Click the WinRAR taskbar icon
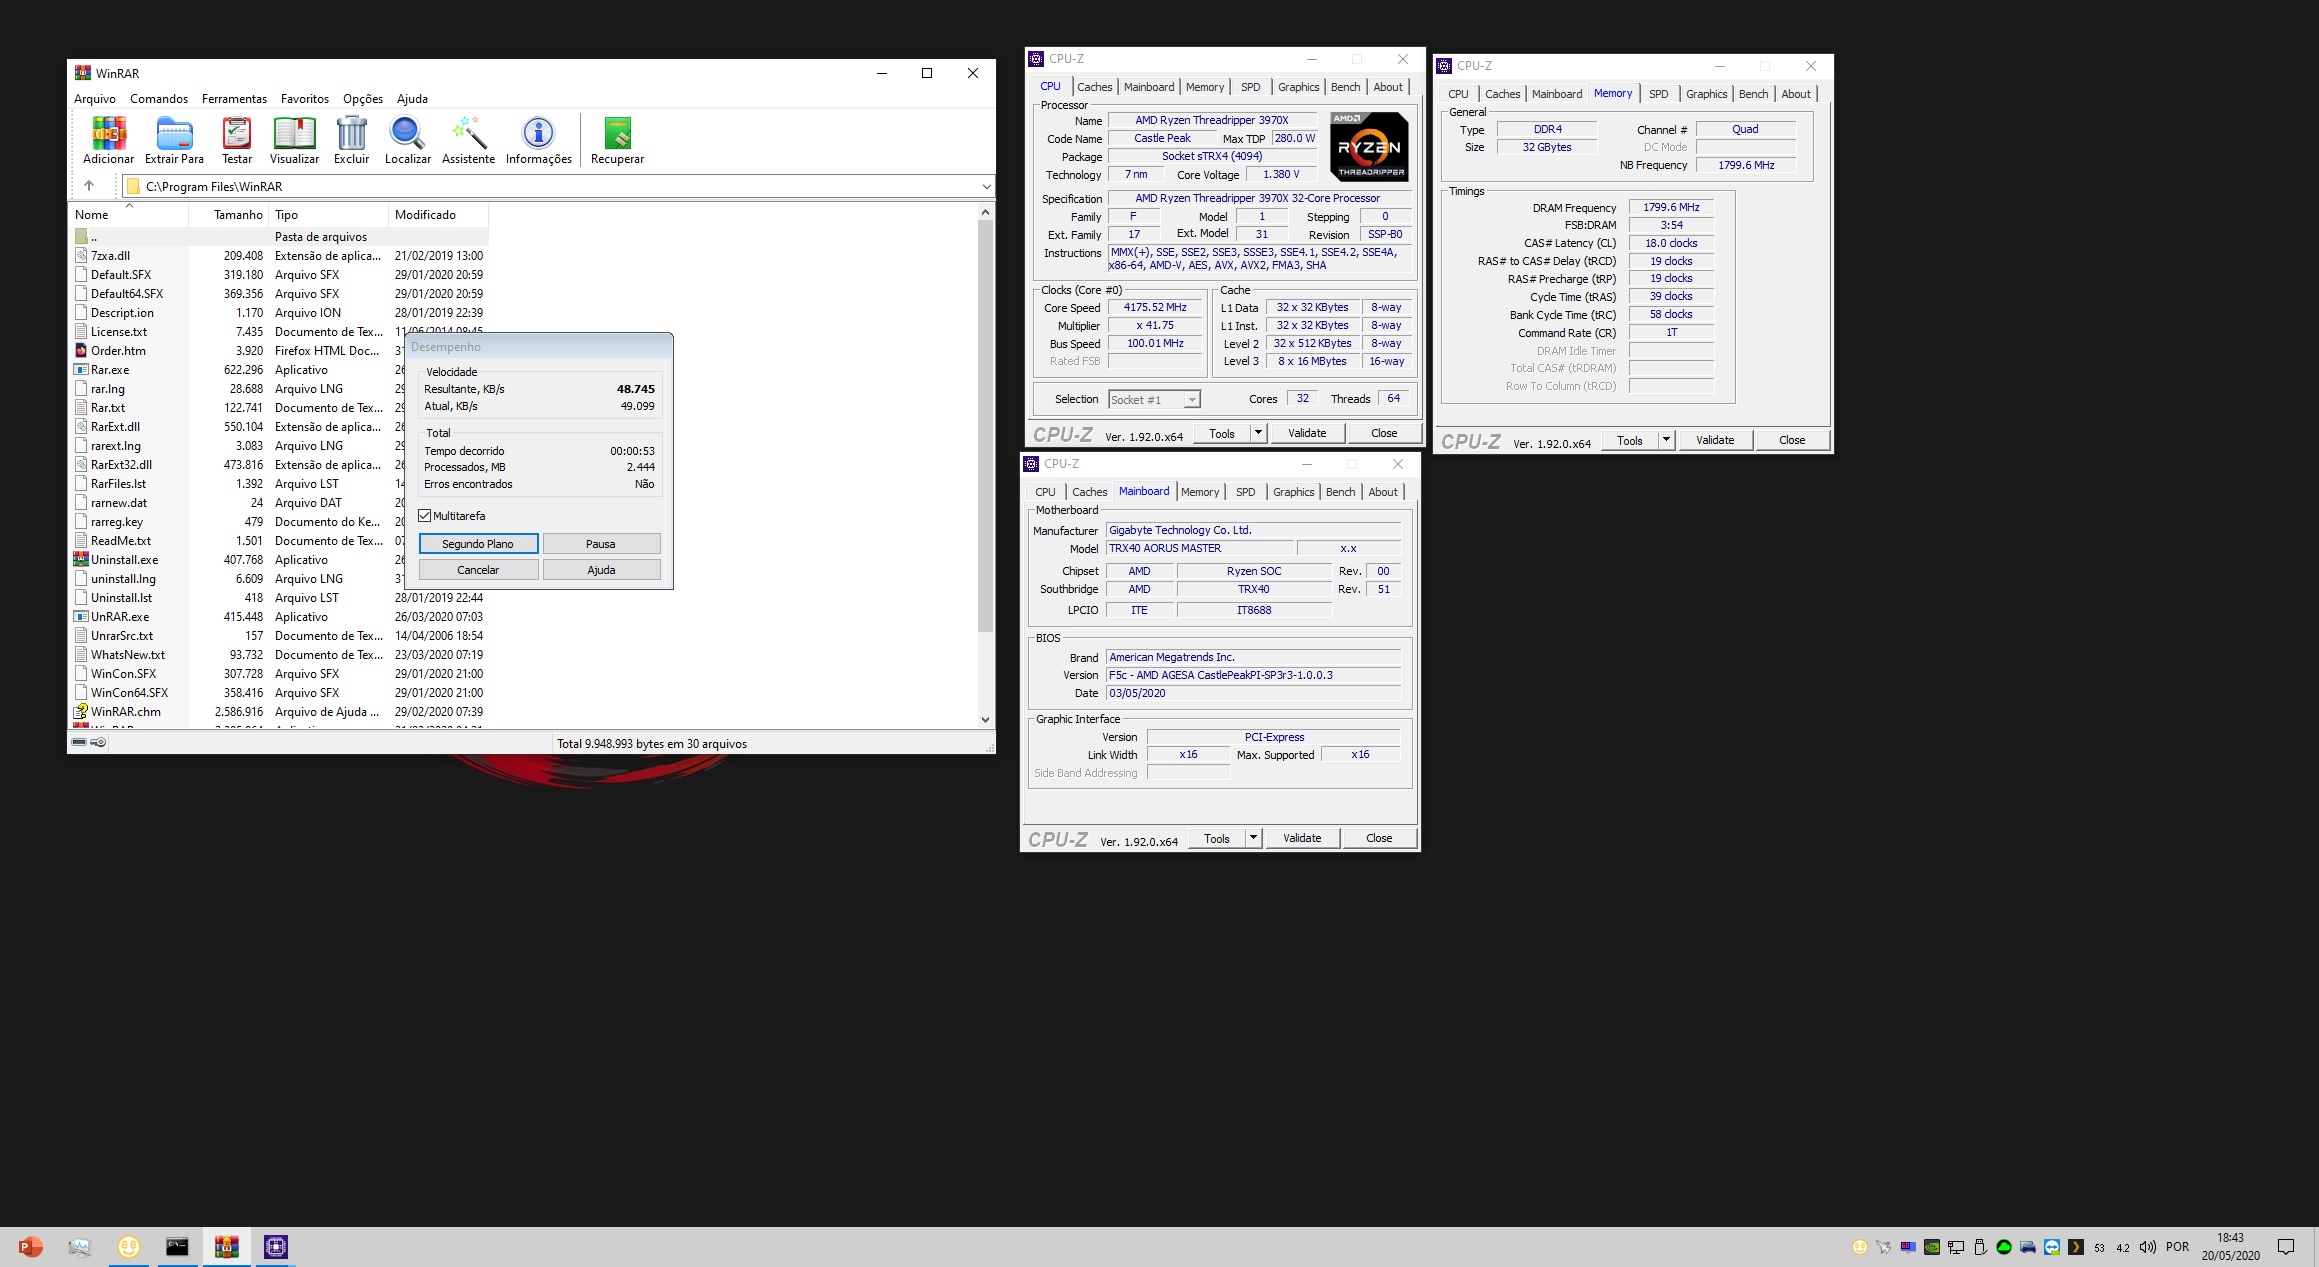Viewport: 2319px width, 1267px height. pos(227,1246)
